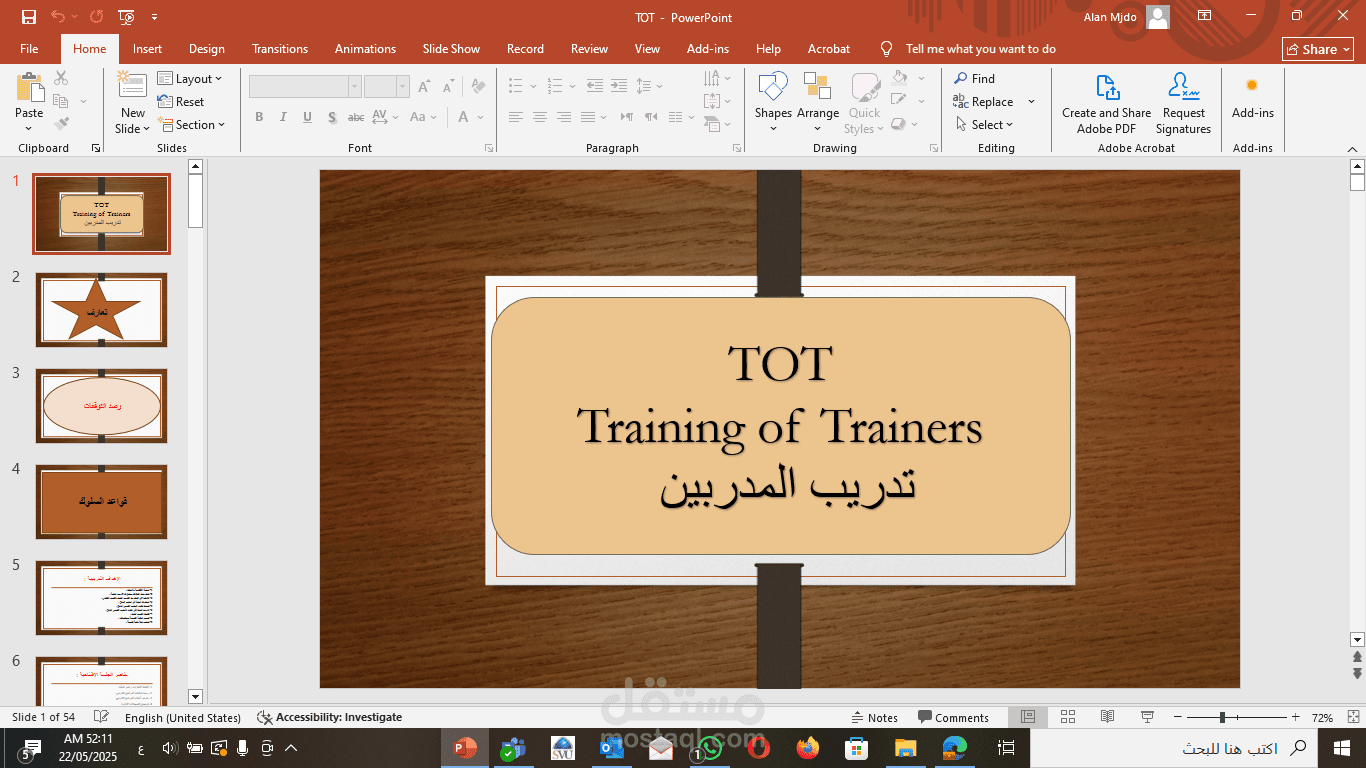Click Find in Editing group
The image size is (1366, 768).
click(x=974, y=78)
